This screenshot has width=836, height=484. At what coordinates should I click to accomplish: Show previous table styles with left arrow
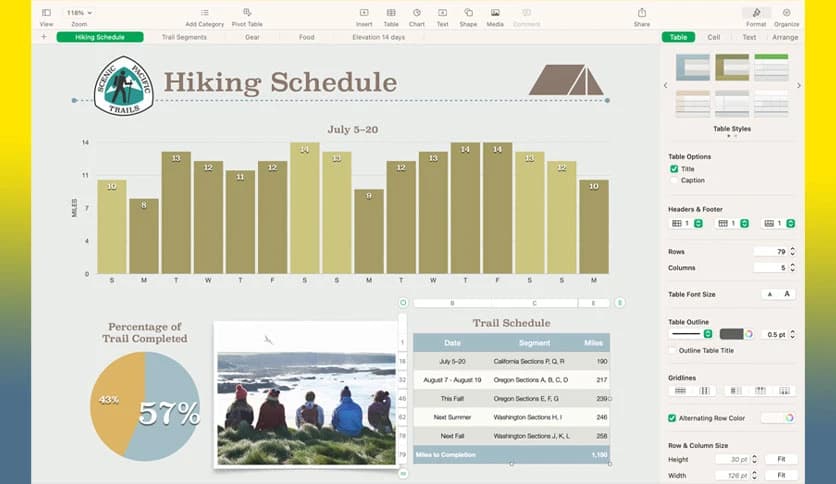coord(665,85)
